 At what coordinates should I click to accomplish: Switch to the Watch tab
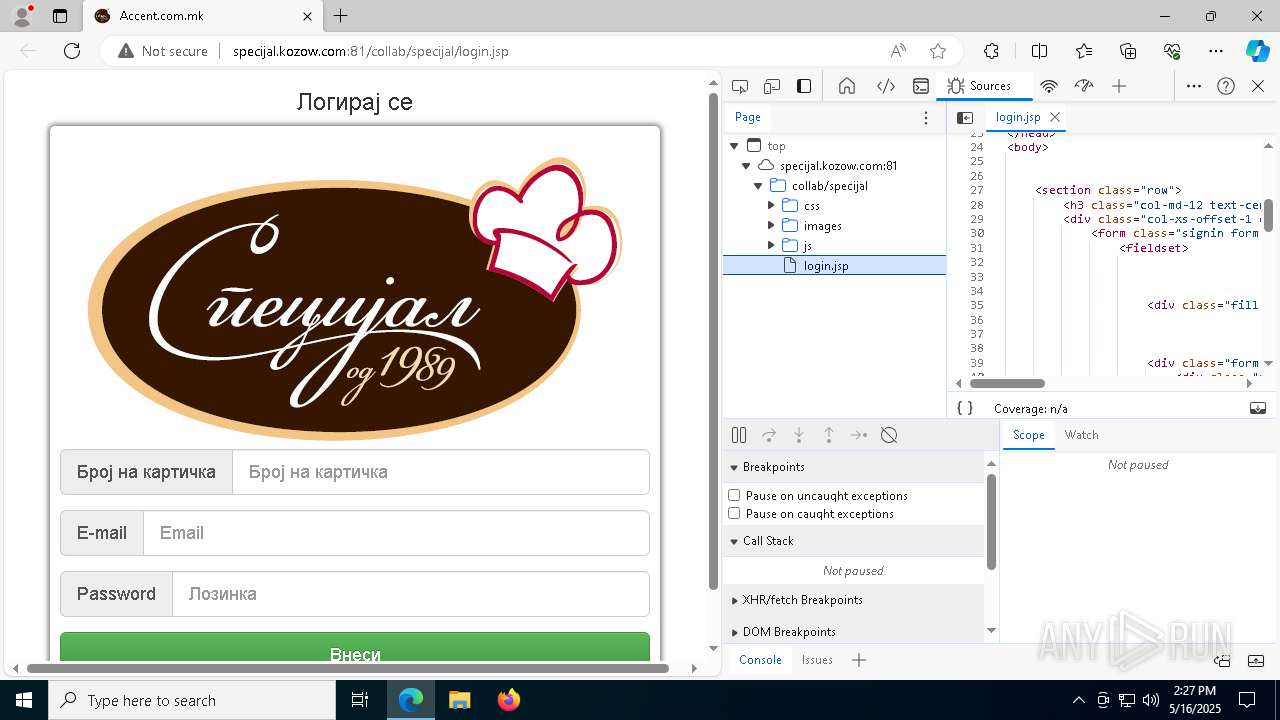1082,435
